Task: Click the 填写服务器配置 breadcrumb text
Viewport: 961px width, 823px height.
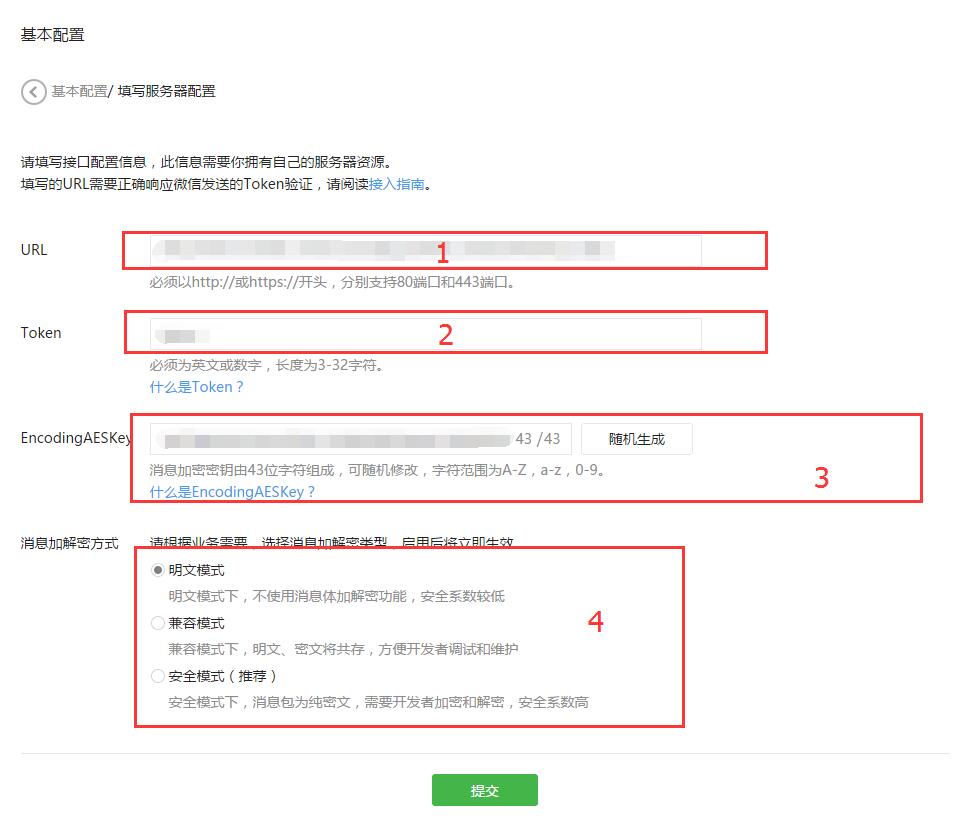Action: click(x=166, y=91)
